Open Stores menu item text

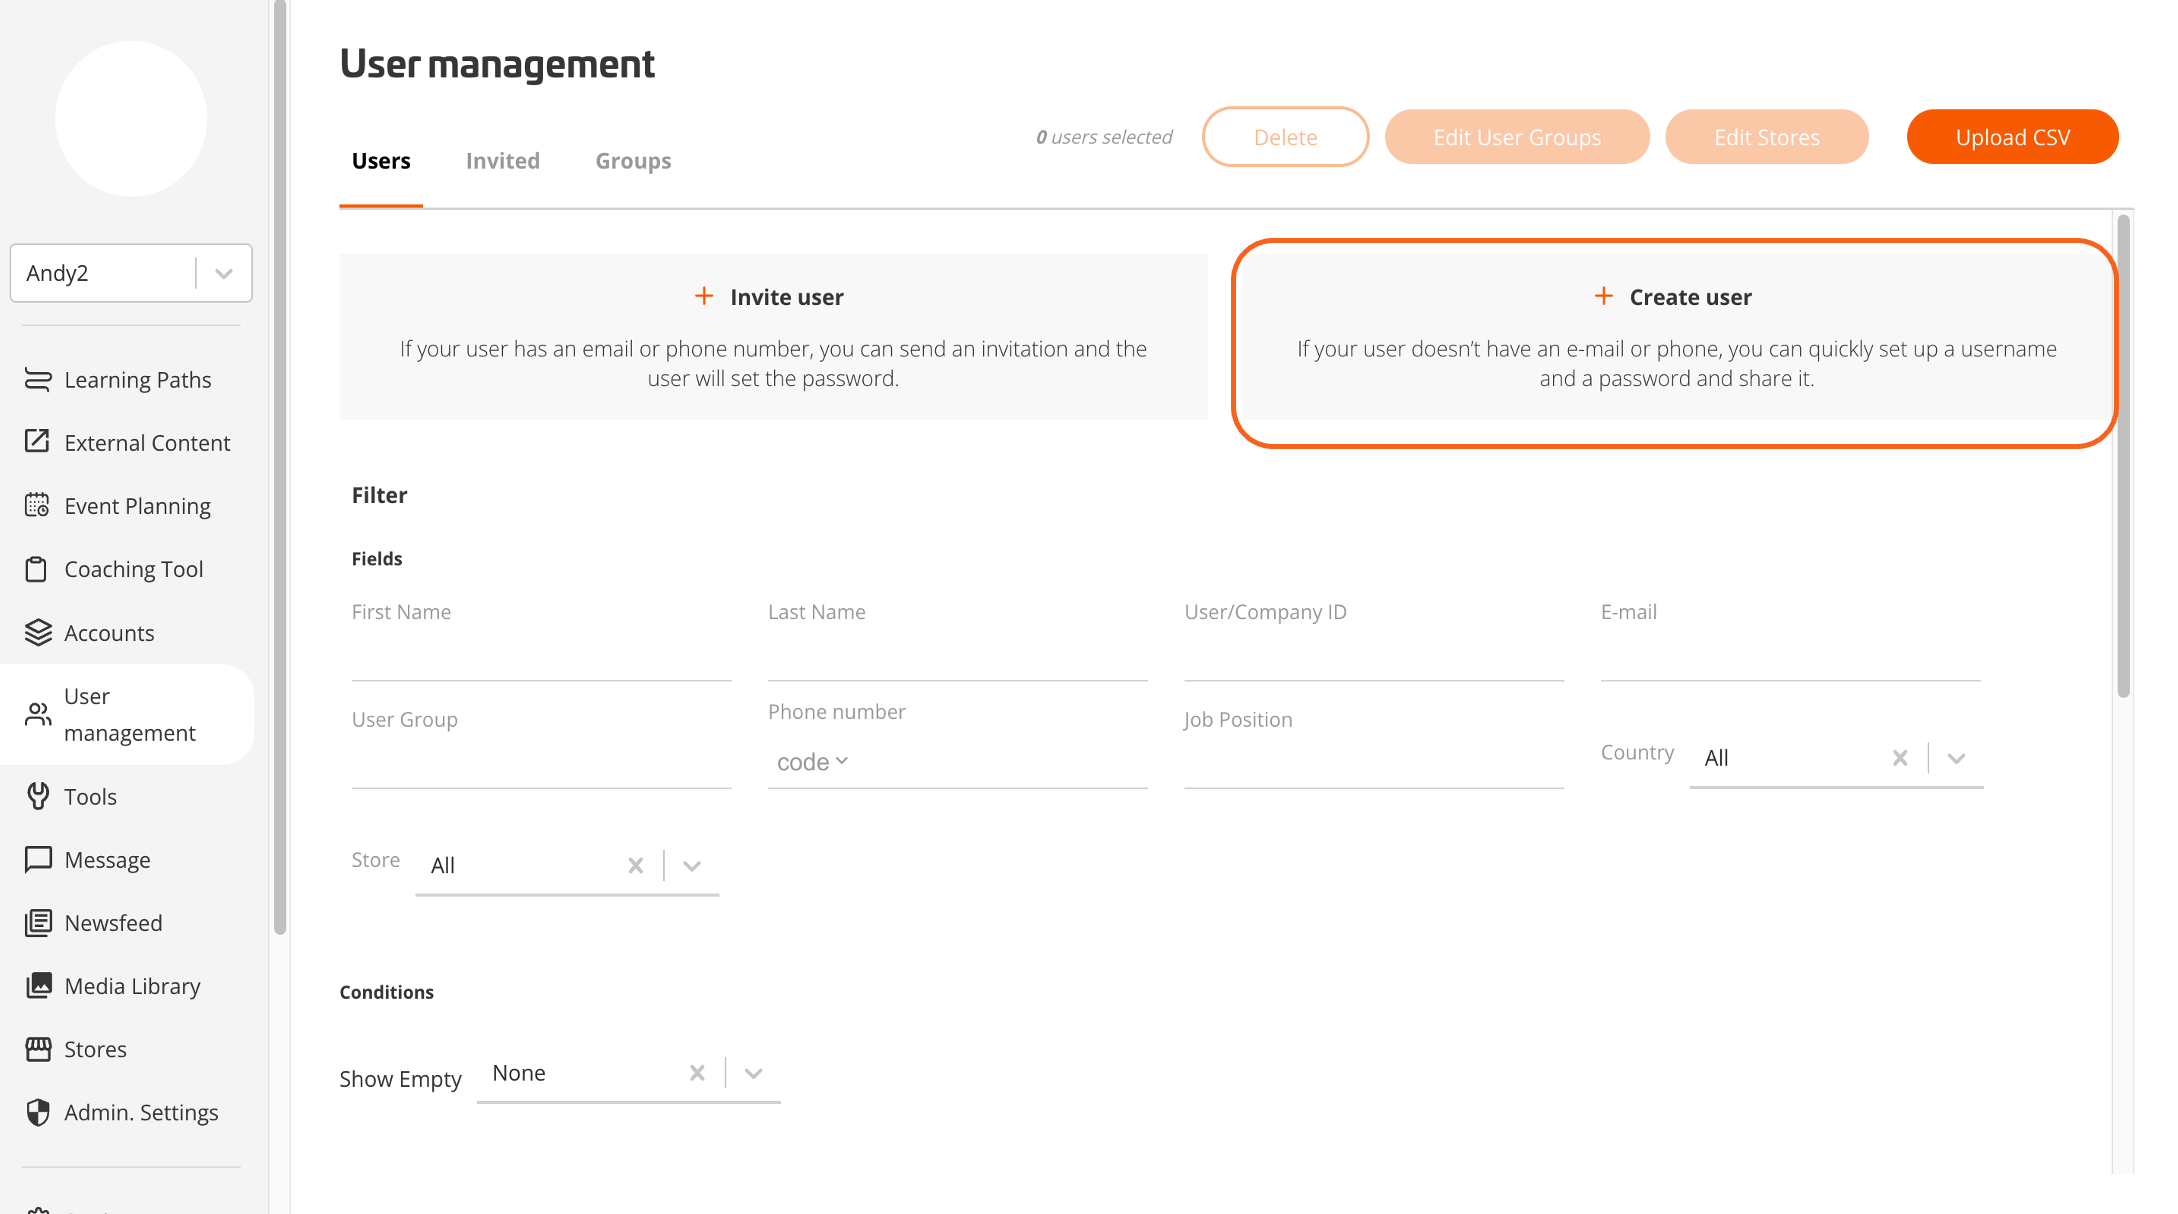click(x=95, y=1049)
